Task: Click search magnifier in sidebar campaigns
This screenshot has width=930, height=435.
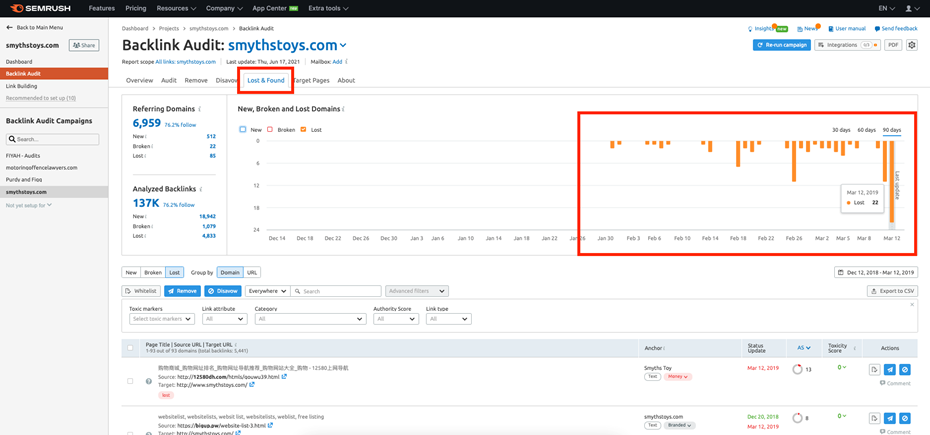Action: pos(12,139)
